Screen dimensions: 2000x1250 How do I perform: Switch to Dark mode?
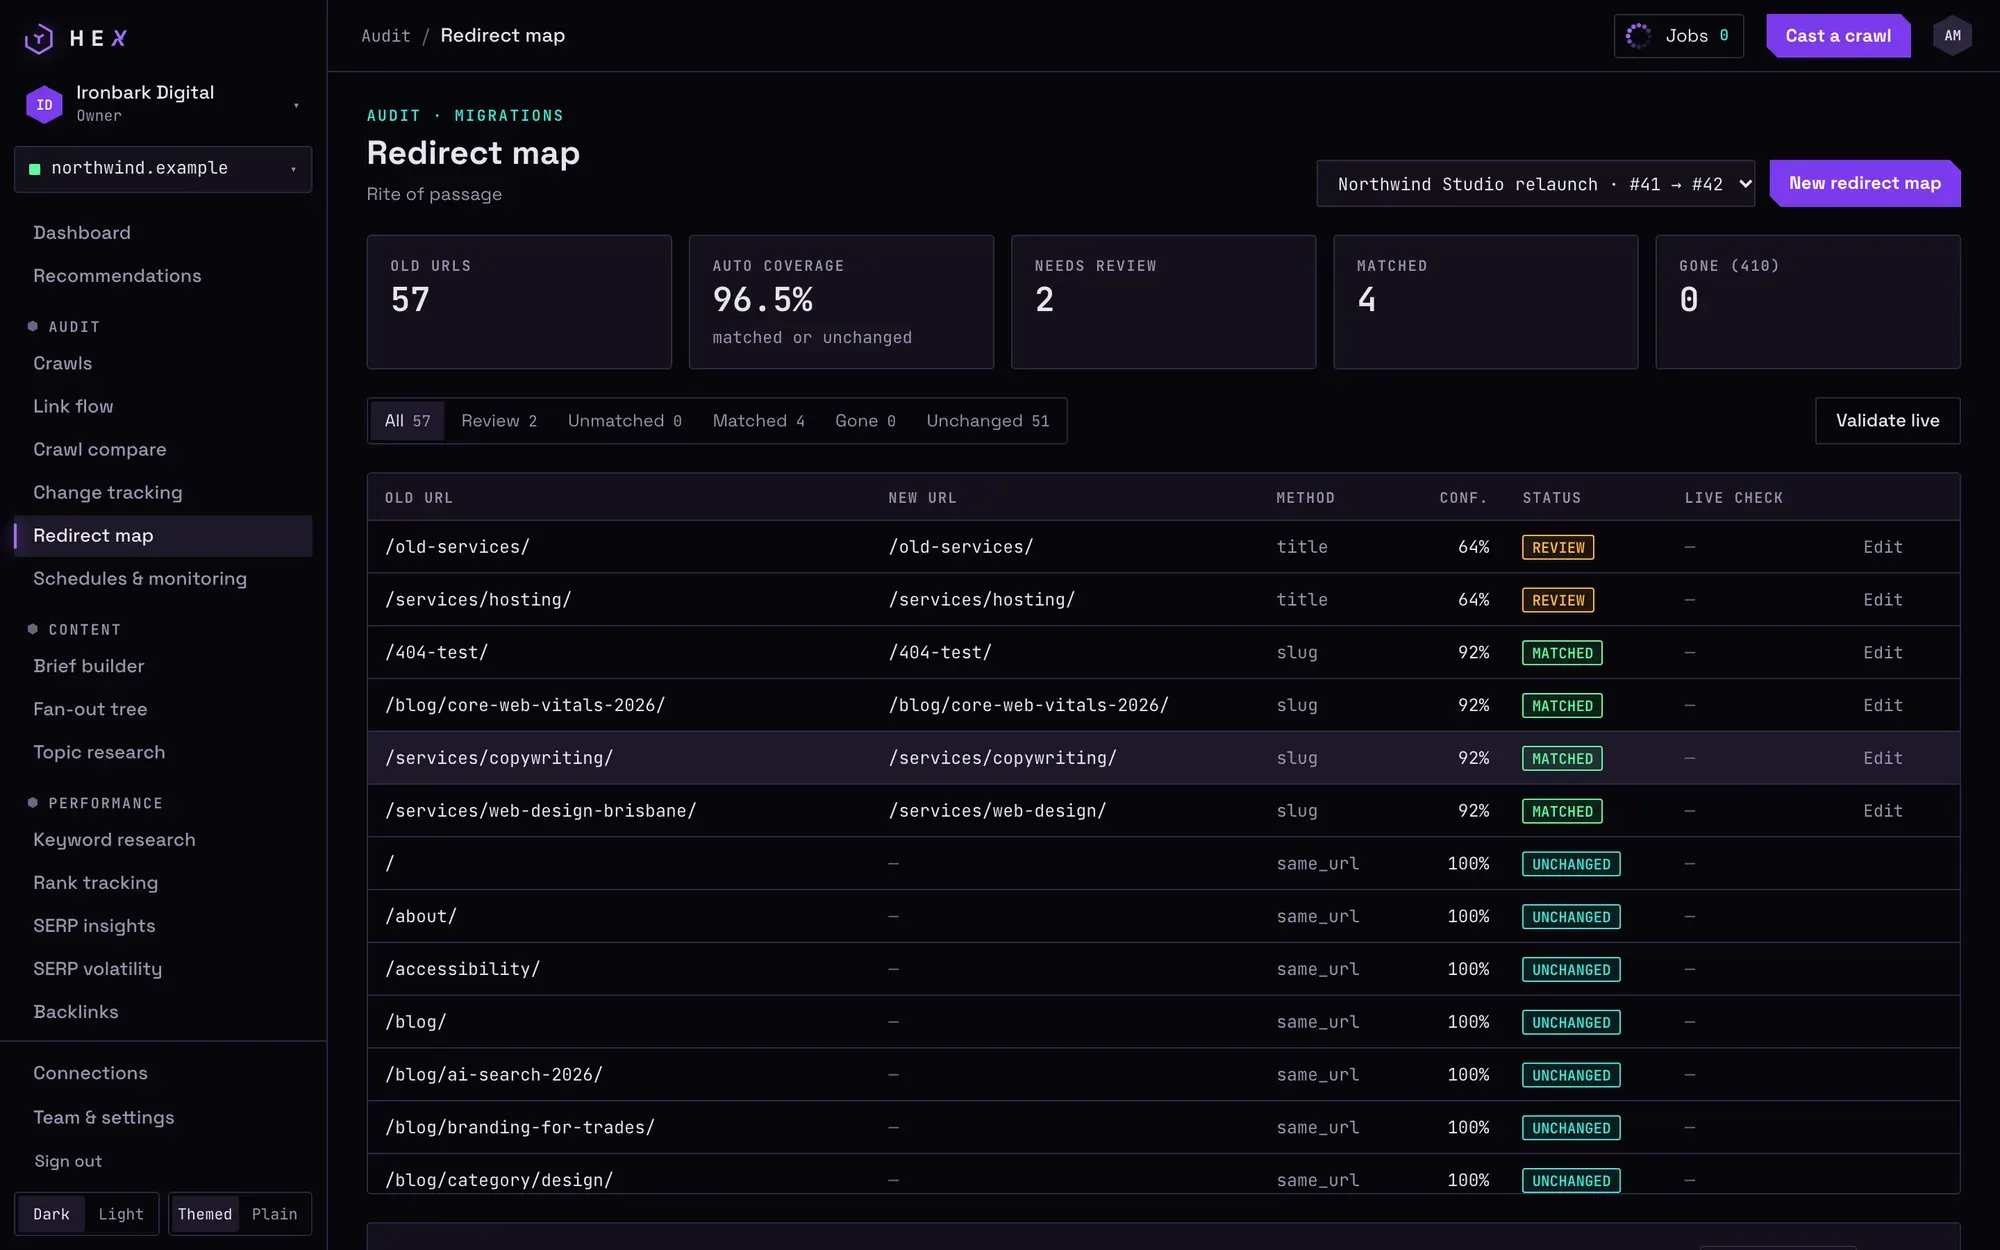[51, 1214]
